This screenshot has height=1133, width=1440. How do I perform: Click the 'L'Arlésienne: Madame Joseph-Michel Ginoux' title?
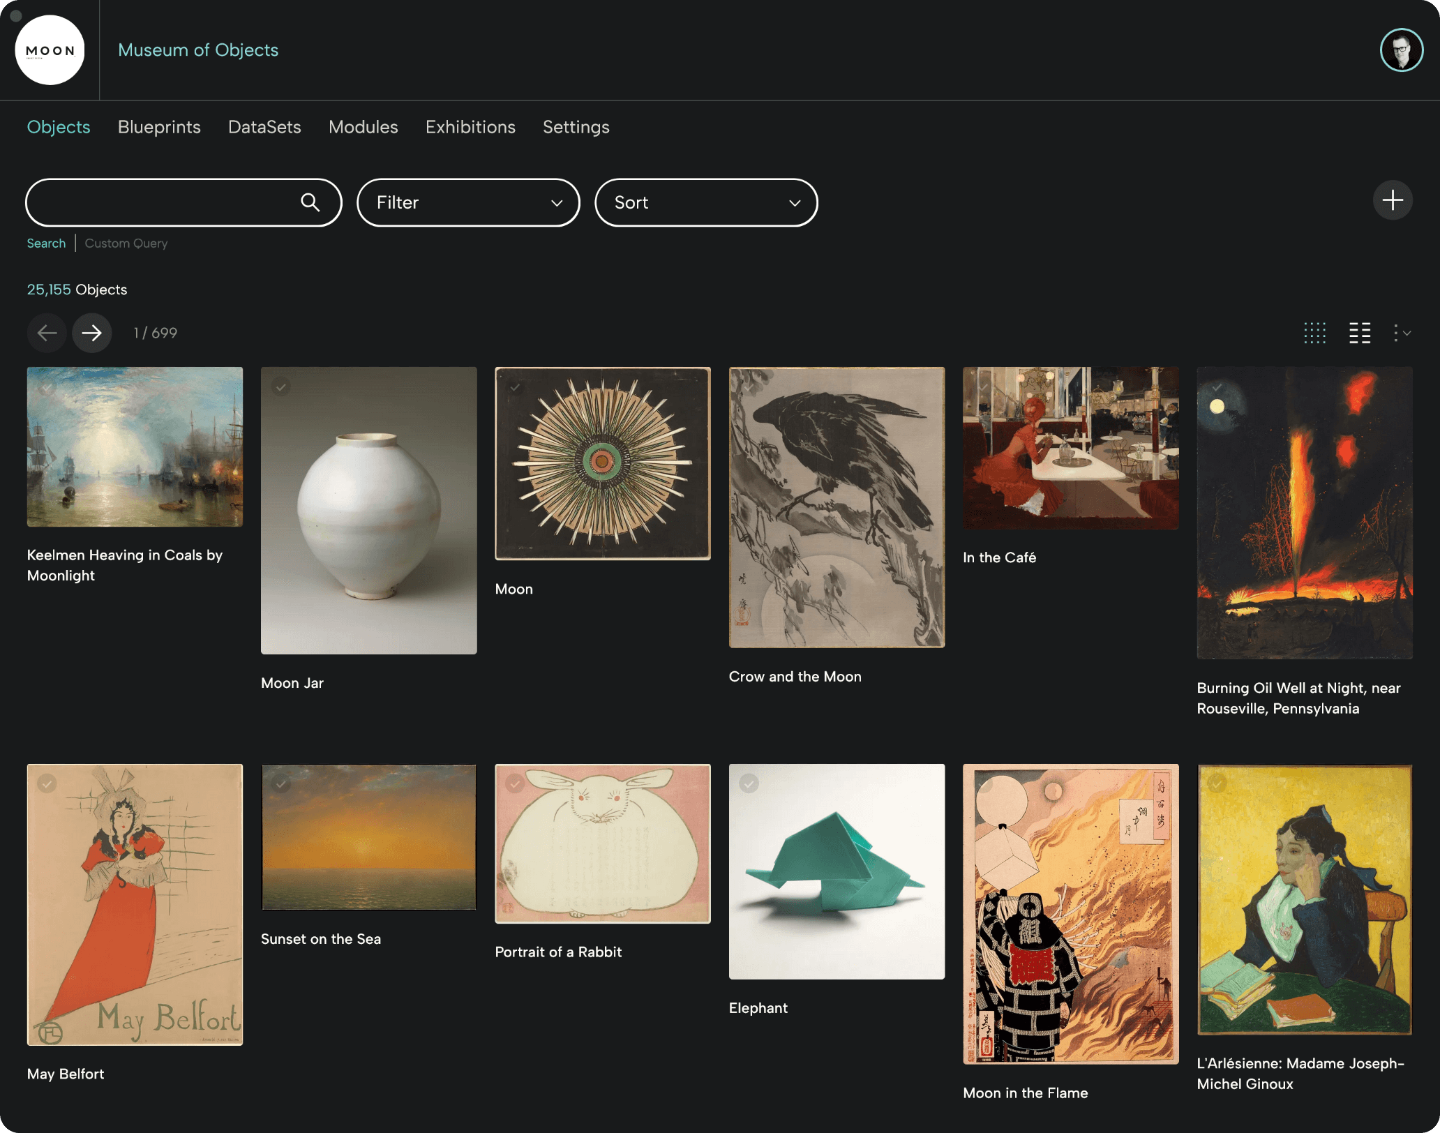click(1301, 1074)
